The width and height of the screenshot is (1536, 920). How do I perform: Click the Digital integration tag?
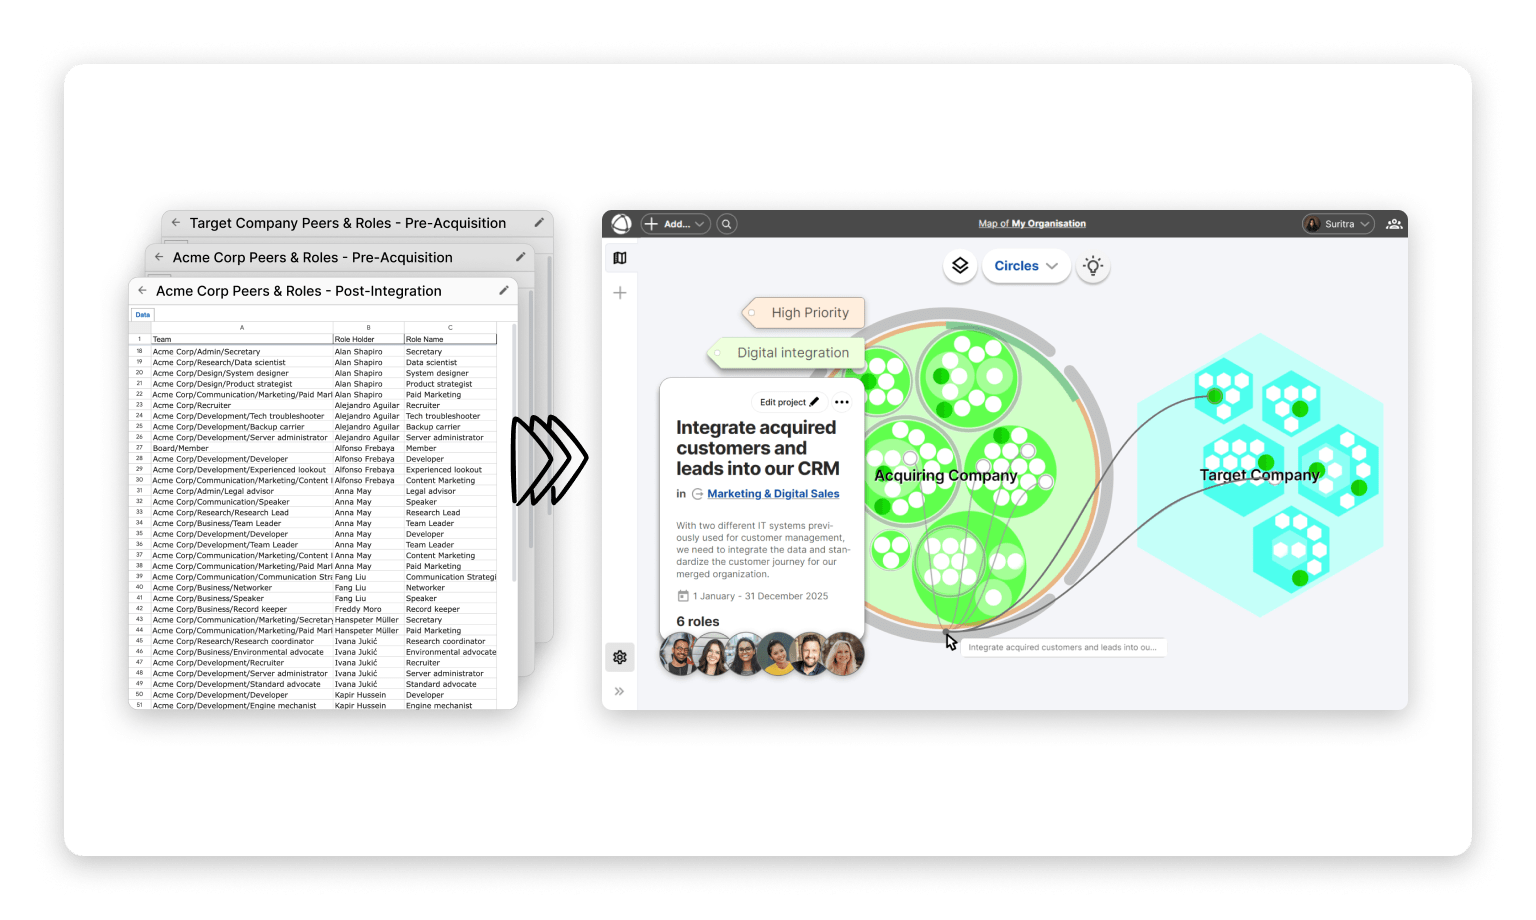pos(786,353)
